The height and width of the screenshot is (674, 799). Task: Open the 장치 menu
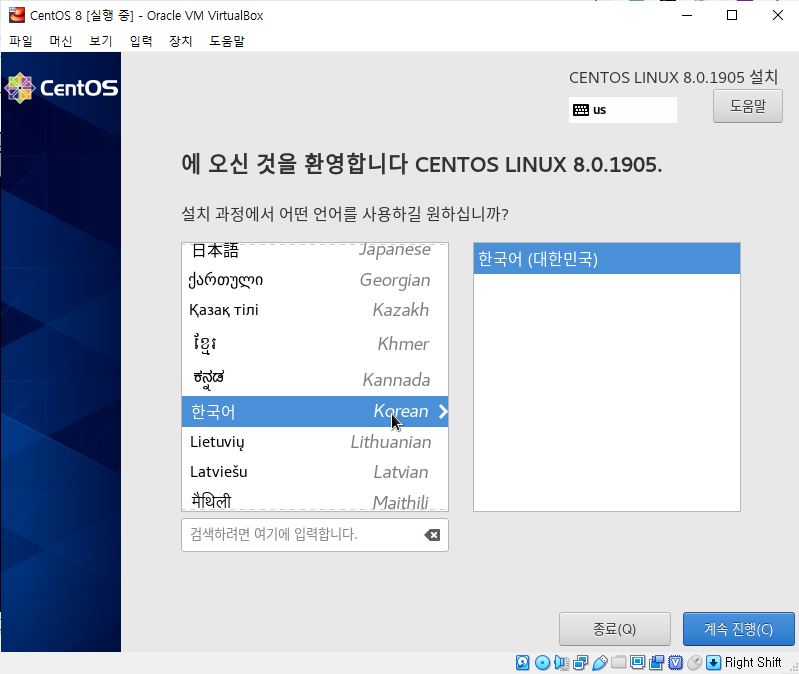(x=180, y=41)
